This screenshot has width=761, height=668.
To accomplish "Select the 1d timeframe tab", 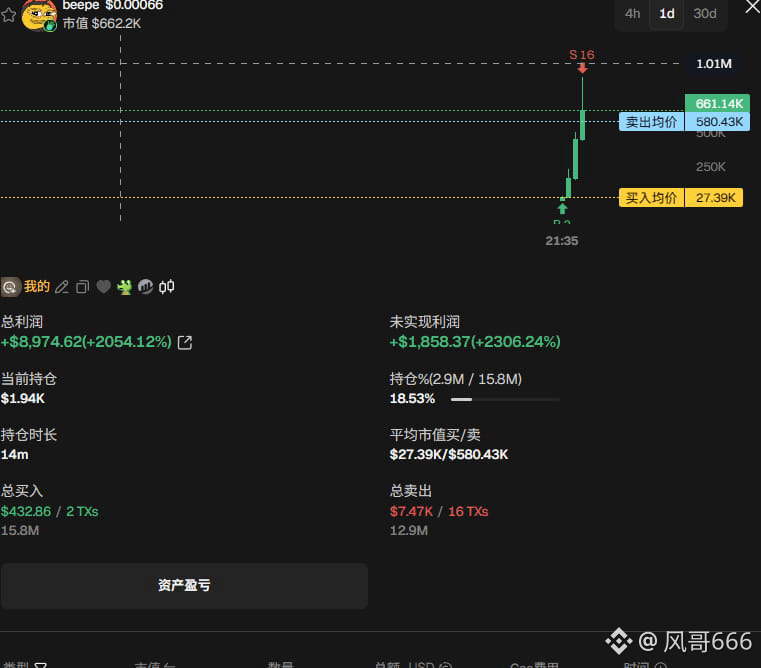I will (666, 14).
